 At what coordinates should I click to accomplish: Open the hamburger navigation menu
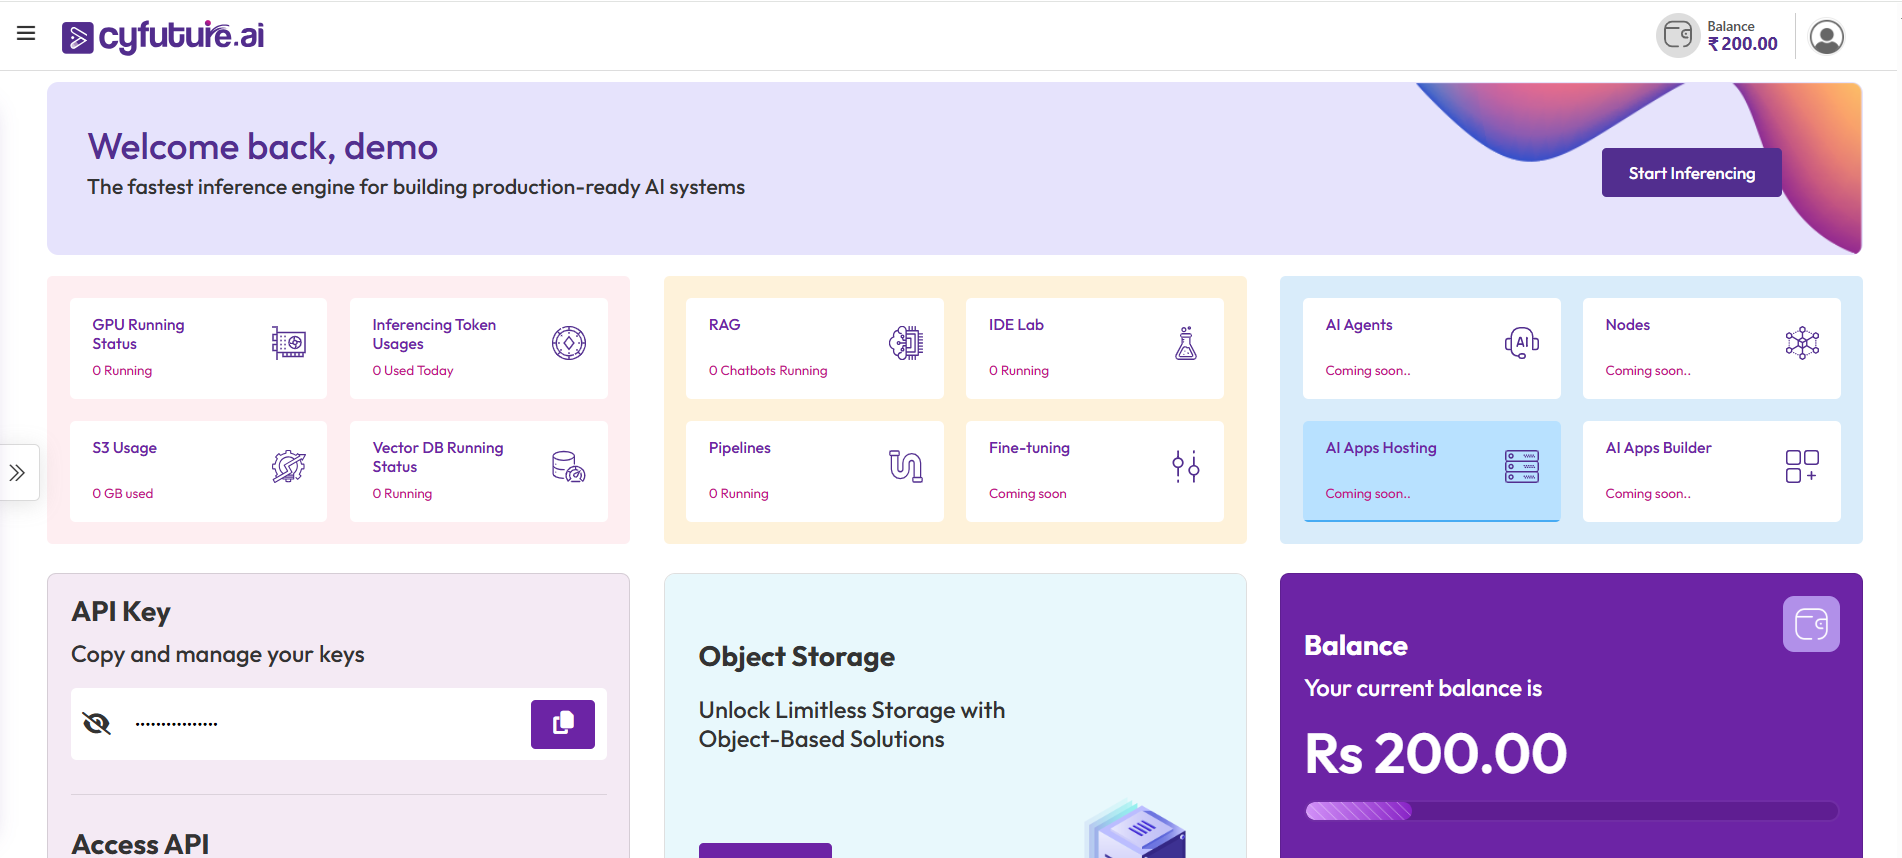(26, 33)
